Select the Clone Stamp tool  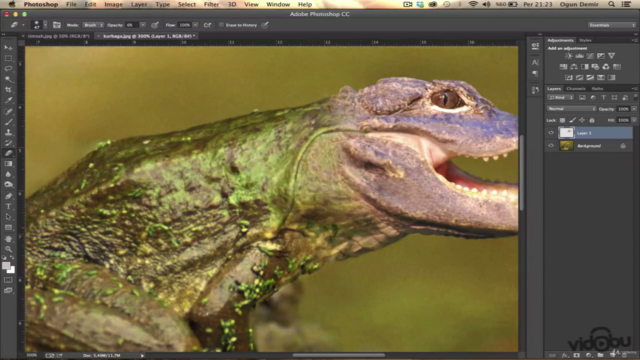click(x=8, y=132)
